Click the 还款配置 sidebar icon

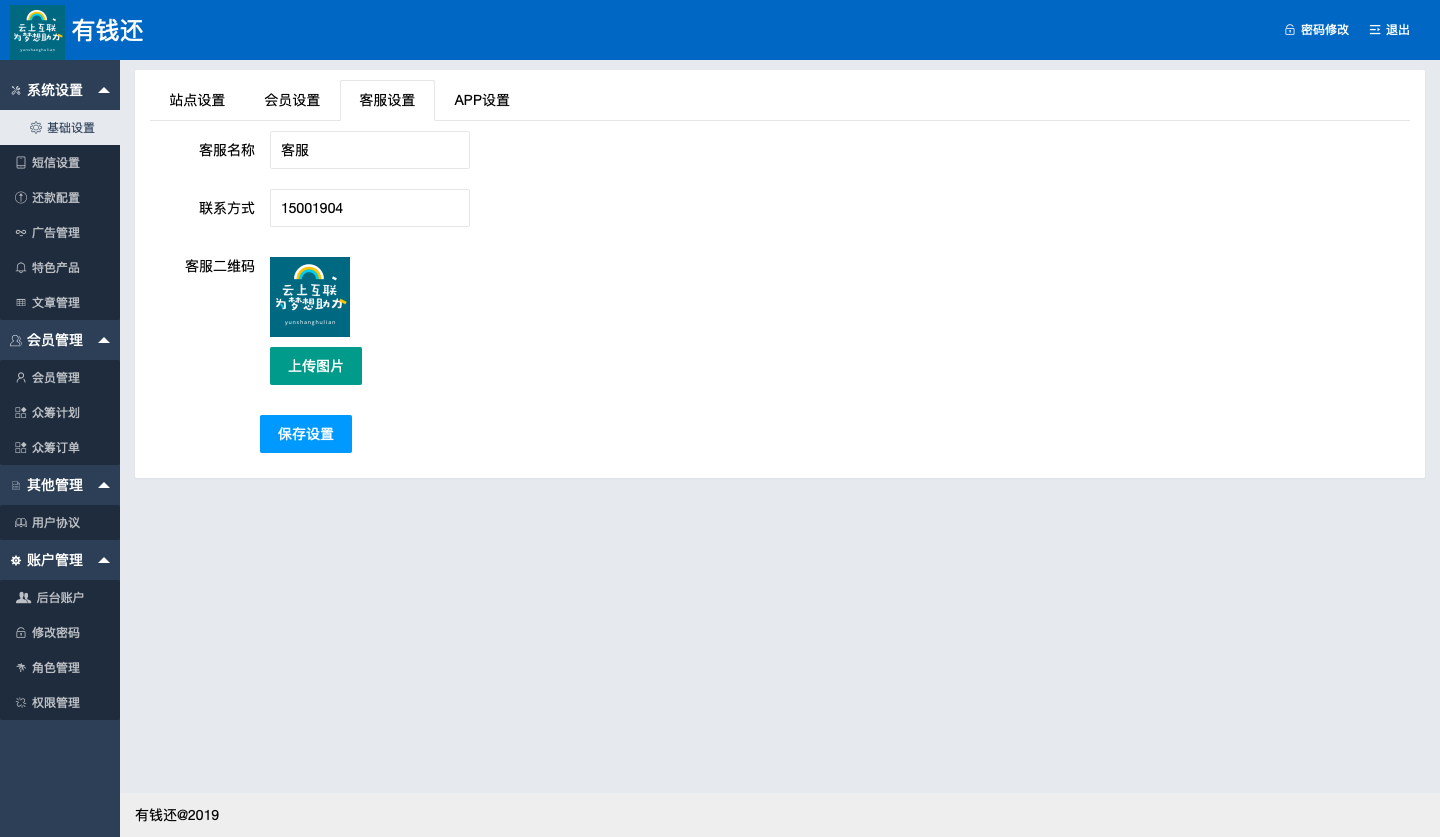coord(21,198)
